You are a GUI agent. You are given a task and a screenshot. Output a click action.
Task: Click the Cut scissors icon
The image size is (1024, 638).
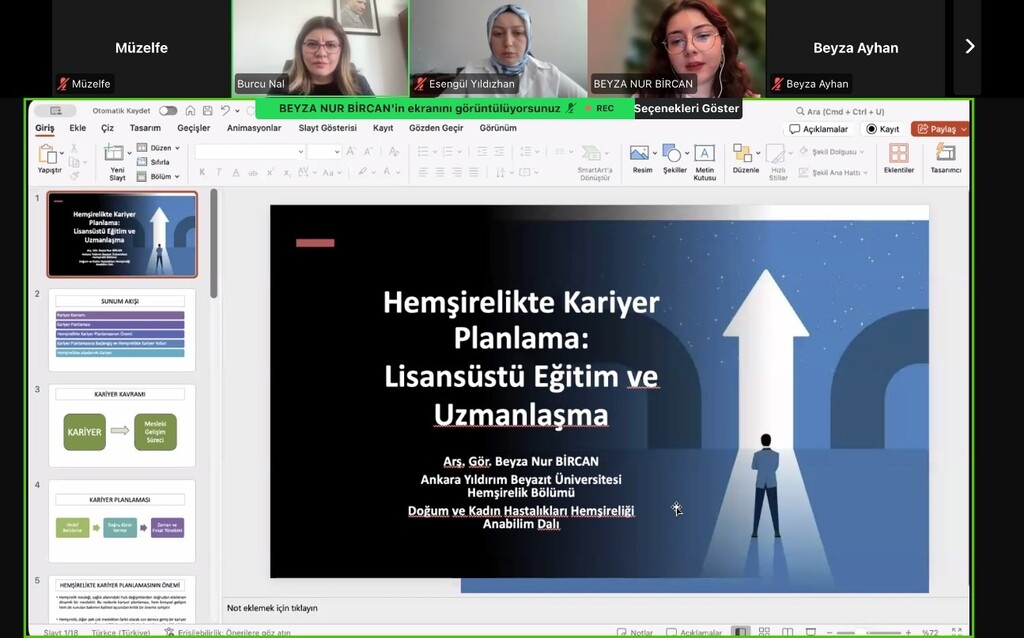pos(74,148)
